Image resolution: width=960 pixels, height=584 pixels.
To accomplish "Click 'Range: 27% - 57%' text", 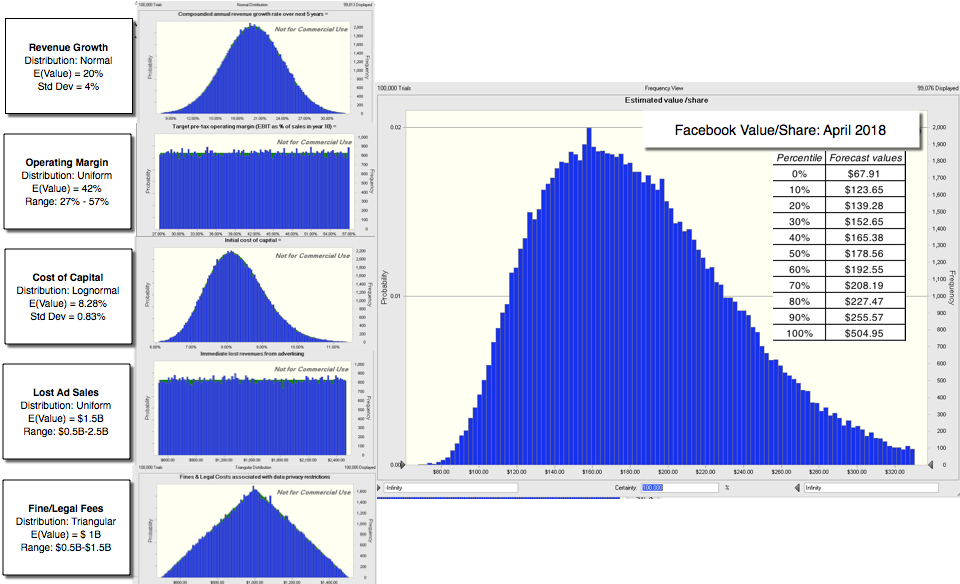I will tap(67, 201).
